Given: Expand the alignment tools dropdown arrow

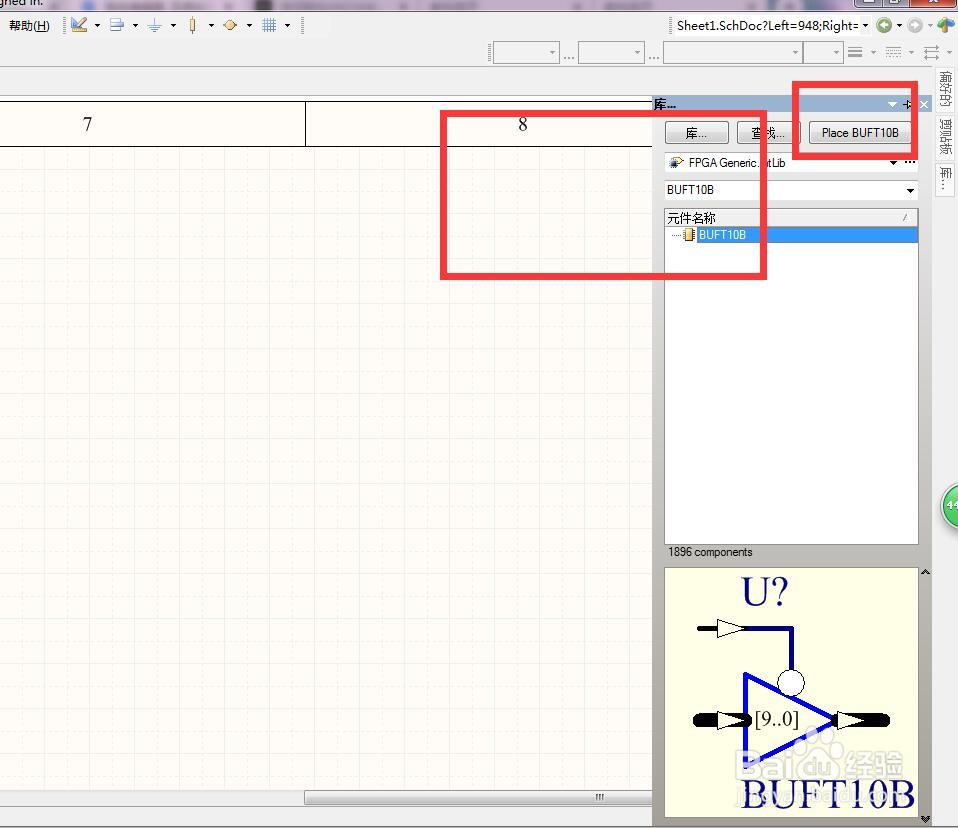Looking at the screenshot, I should (135, 26).
